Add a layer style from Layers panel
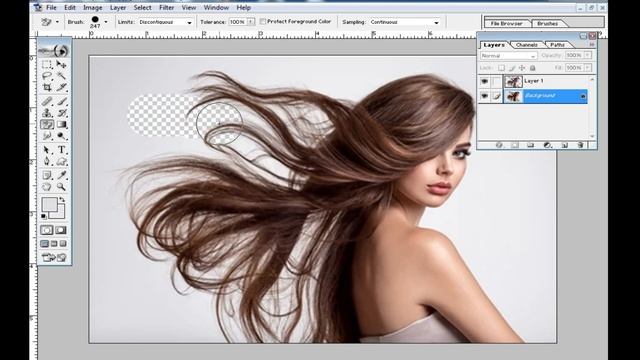Screen dimensions: 640x360 coord(499,145)
